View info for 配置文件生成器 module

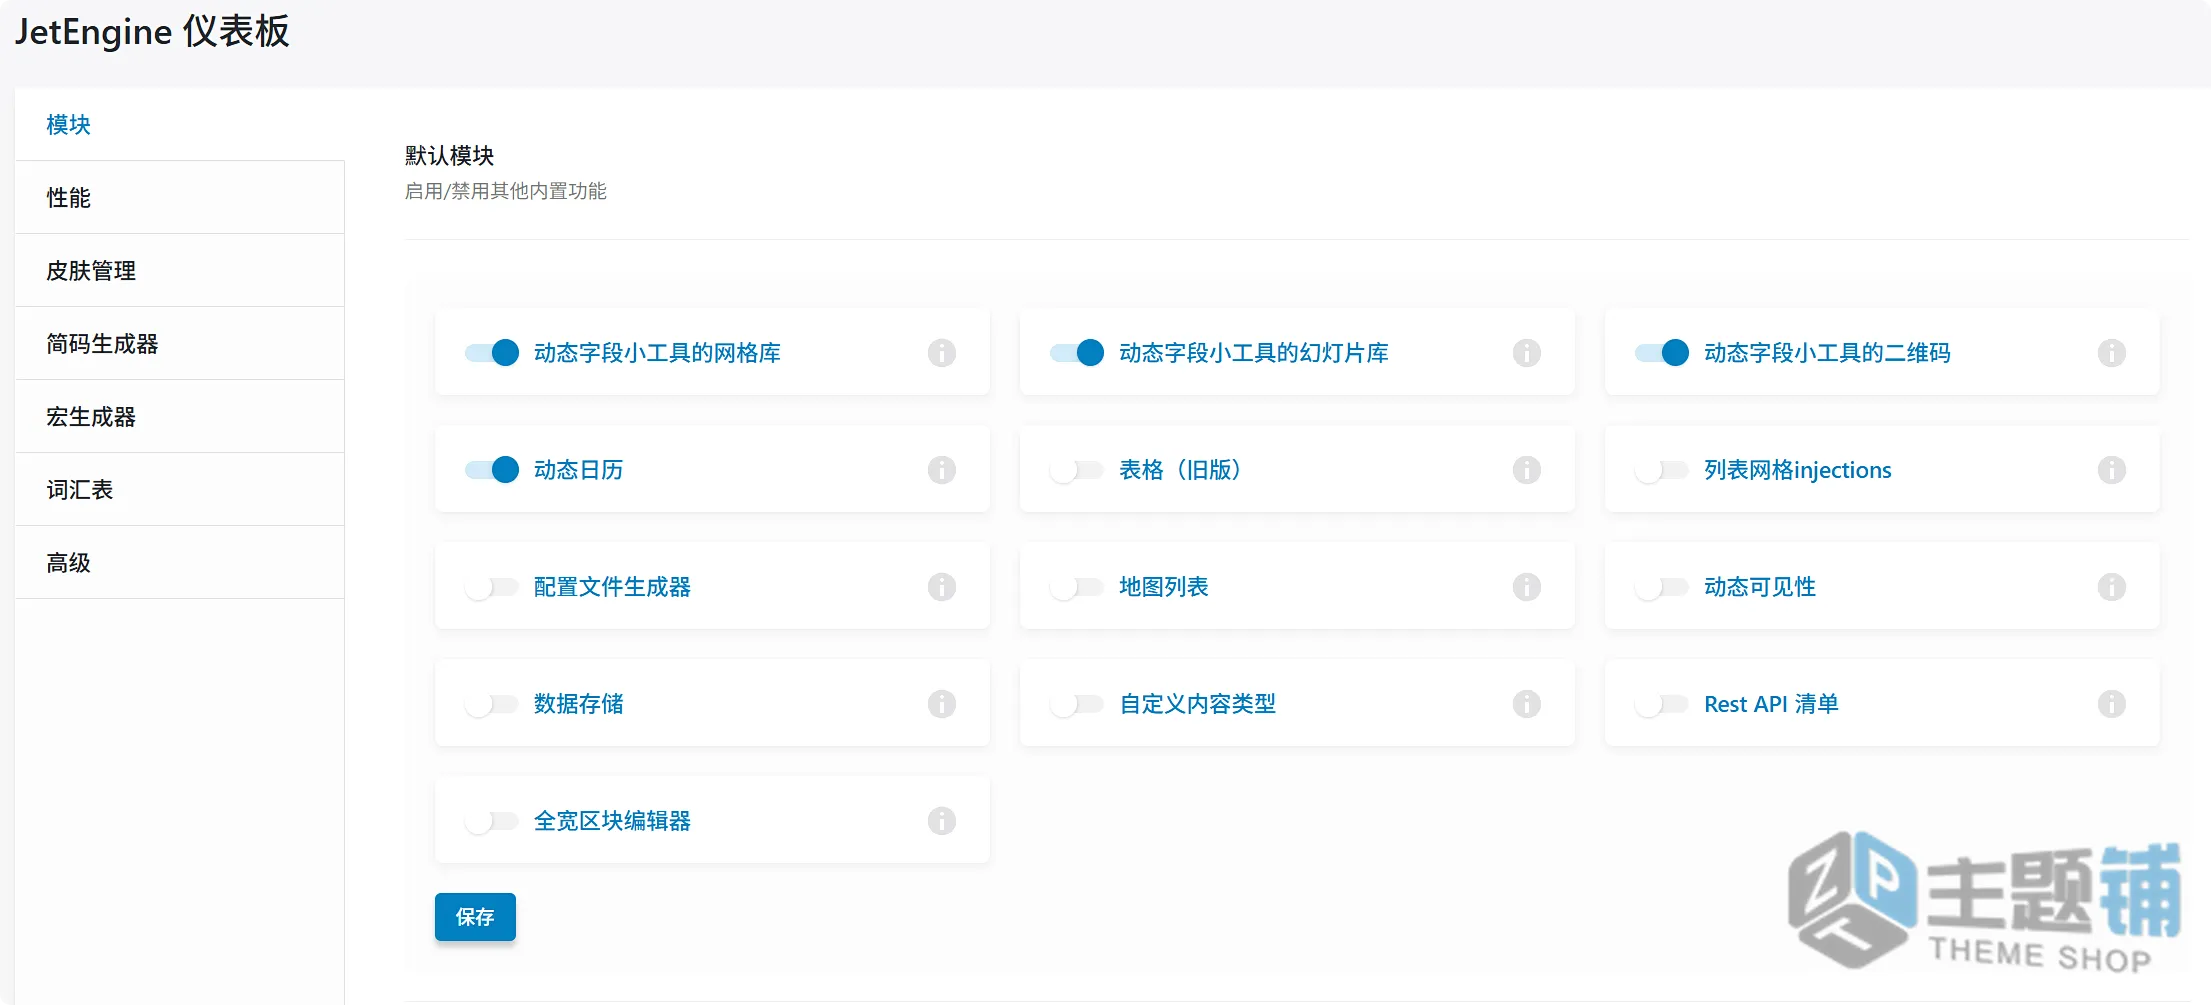click(941, 587)
